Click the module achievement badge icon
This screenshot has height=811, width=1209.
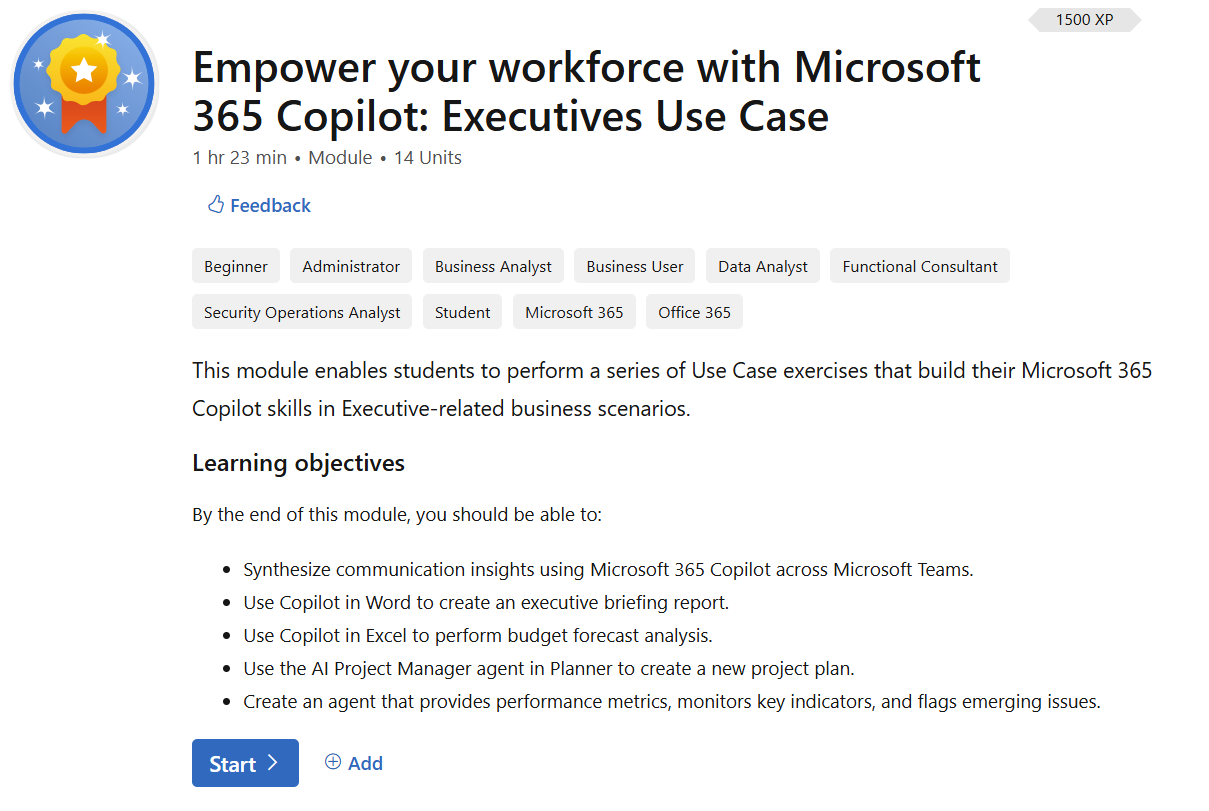pyautogui.click(x=84, y=84)
